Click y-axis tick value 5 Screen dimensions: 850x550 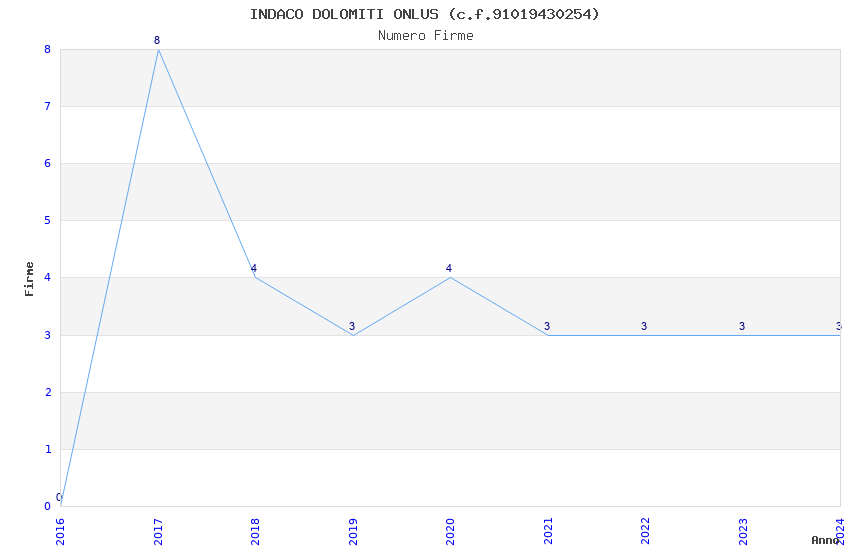tap(48, 220)
